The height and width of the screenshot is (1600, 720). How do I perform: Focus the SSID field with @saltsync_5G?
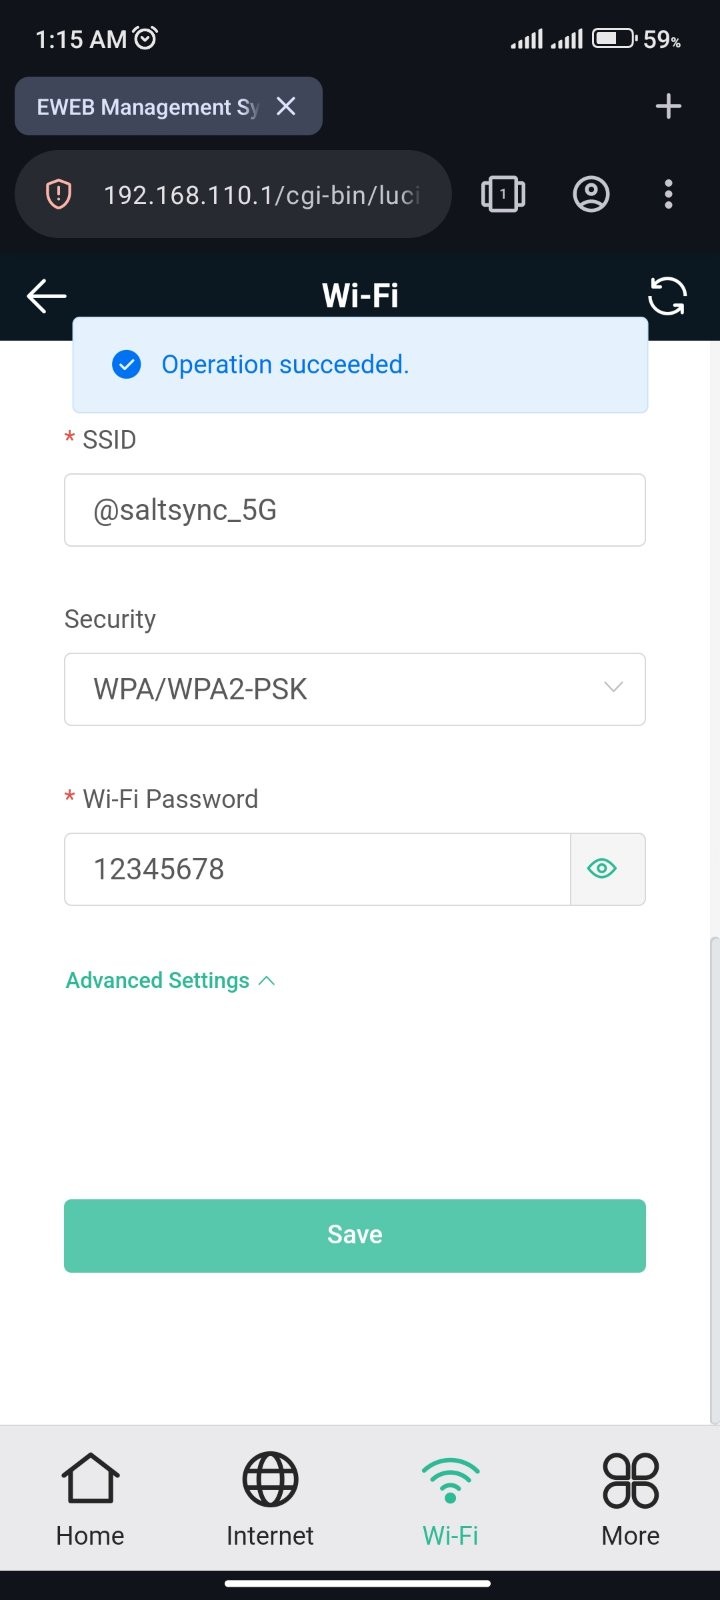[x=355, y=510]
